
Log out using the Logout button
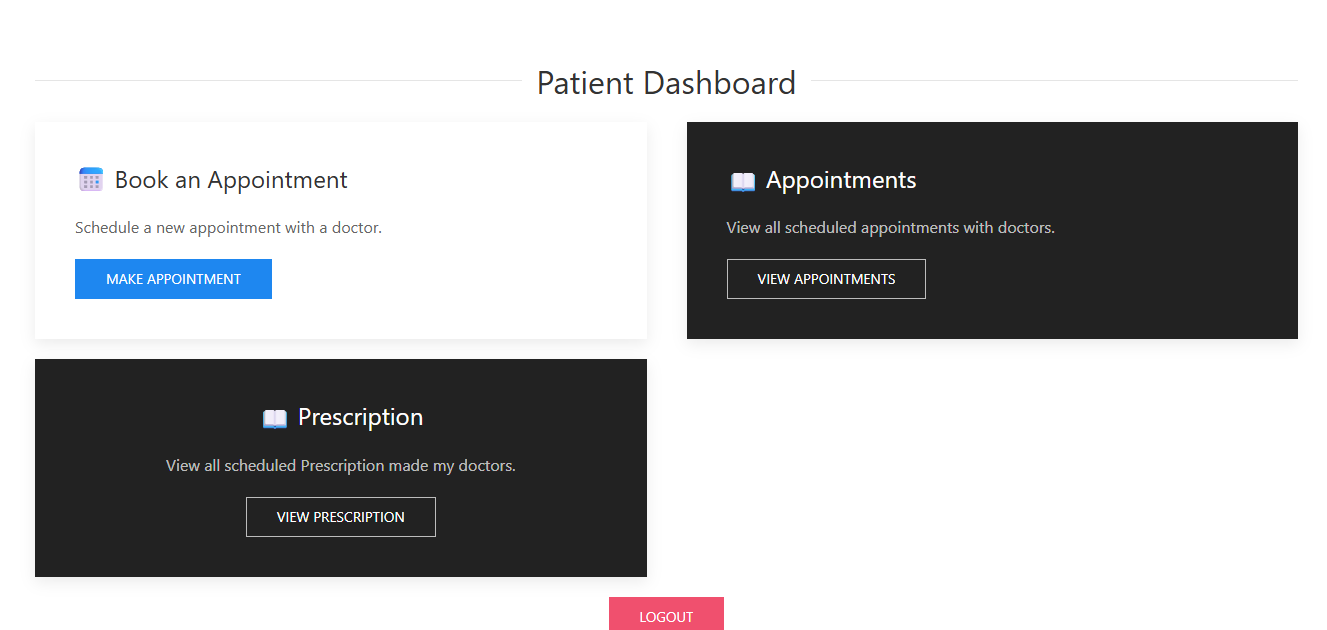(x=666, y=615)
